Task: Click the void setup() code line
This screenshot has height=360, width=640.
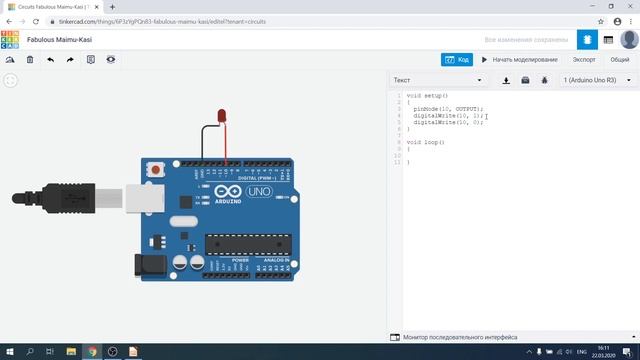Action: pyautogui.click(x=427, y=96)
